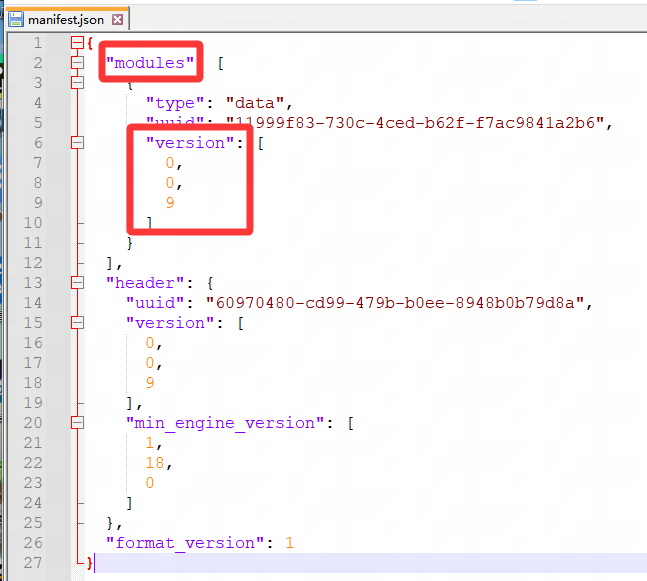647x581 pixels.
Task: Collapse the root object fold on line 1
Action: click(x=77, y=43)
